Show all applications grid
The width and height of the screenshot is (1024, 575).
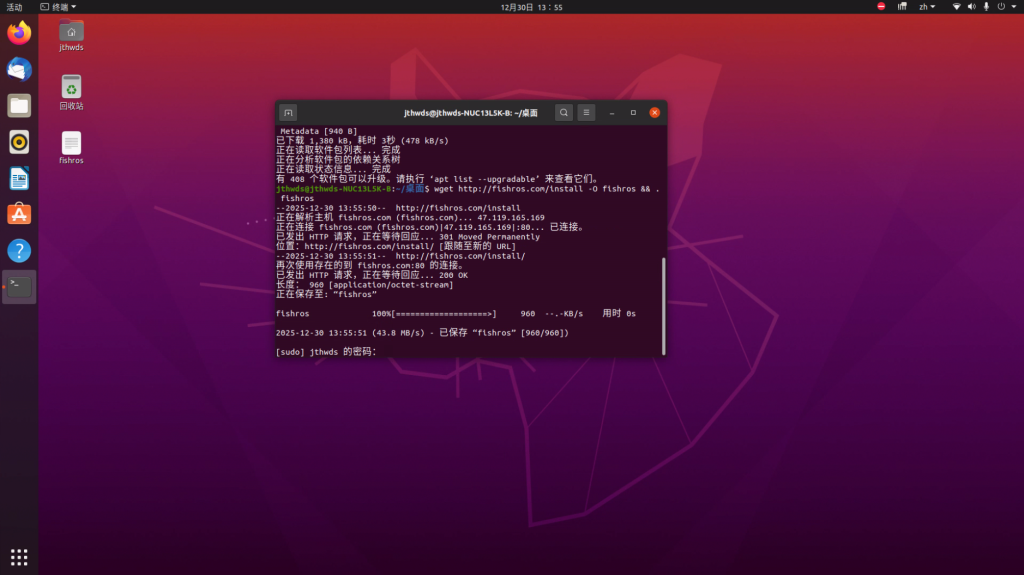(x=19, y=556)
